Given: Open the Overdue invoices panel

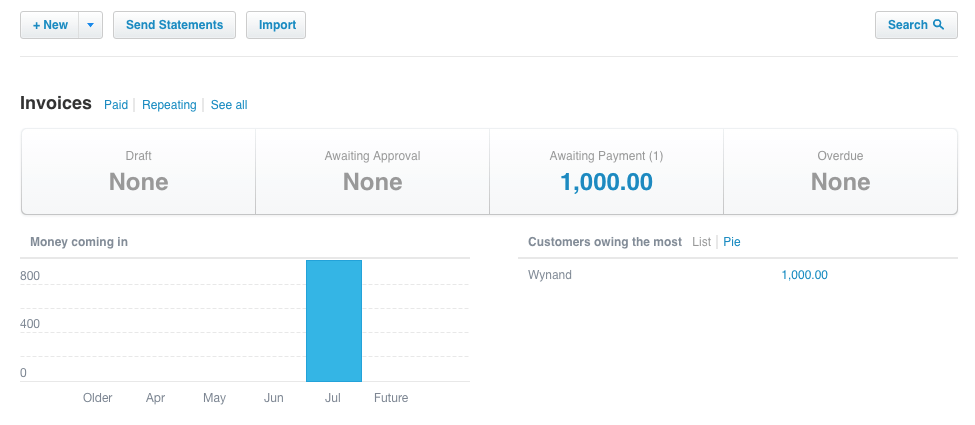Looking at the screenshot, I should [840, 171].
